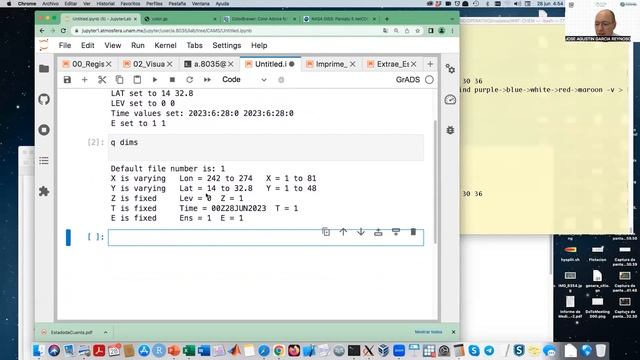Insert a cell below via the cell toolbar
Screen dimensions: 640x360
click(x=396, y=232)
